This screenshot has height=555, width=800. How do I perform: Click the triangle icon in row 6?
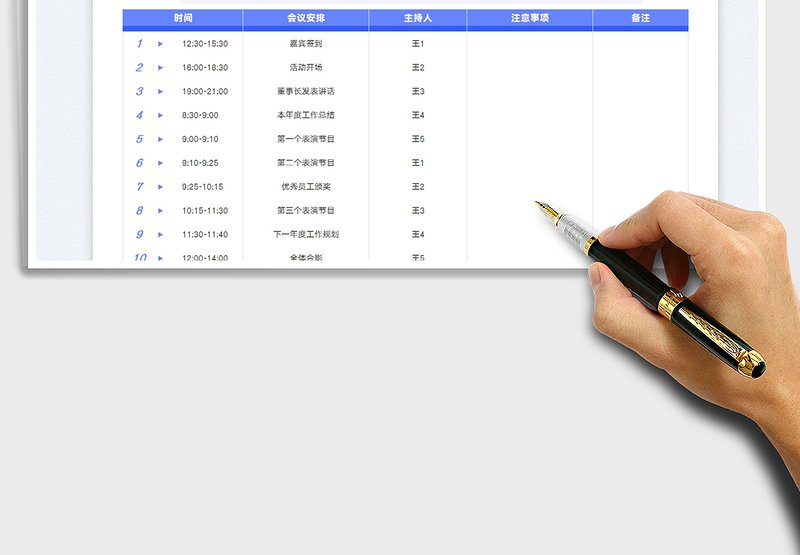click(160, 163)
